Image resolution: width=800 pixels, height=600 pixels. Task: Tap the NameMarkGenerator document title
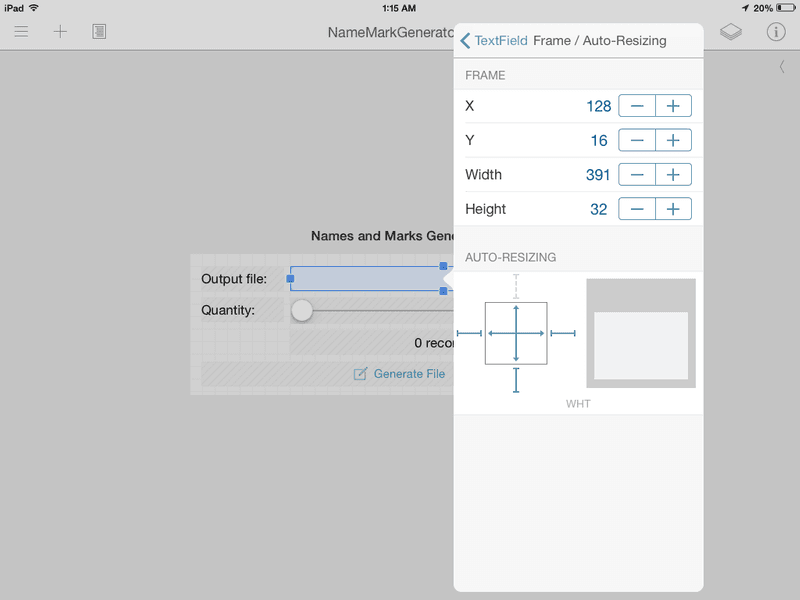tap(390, 32)
